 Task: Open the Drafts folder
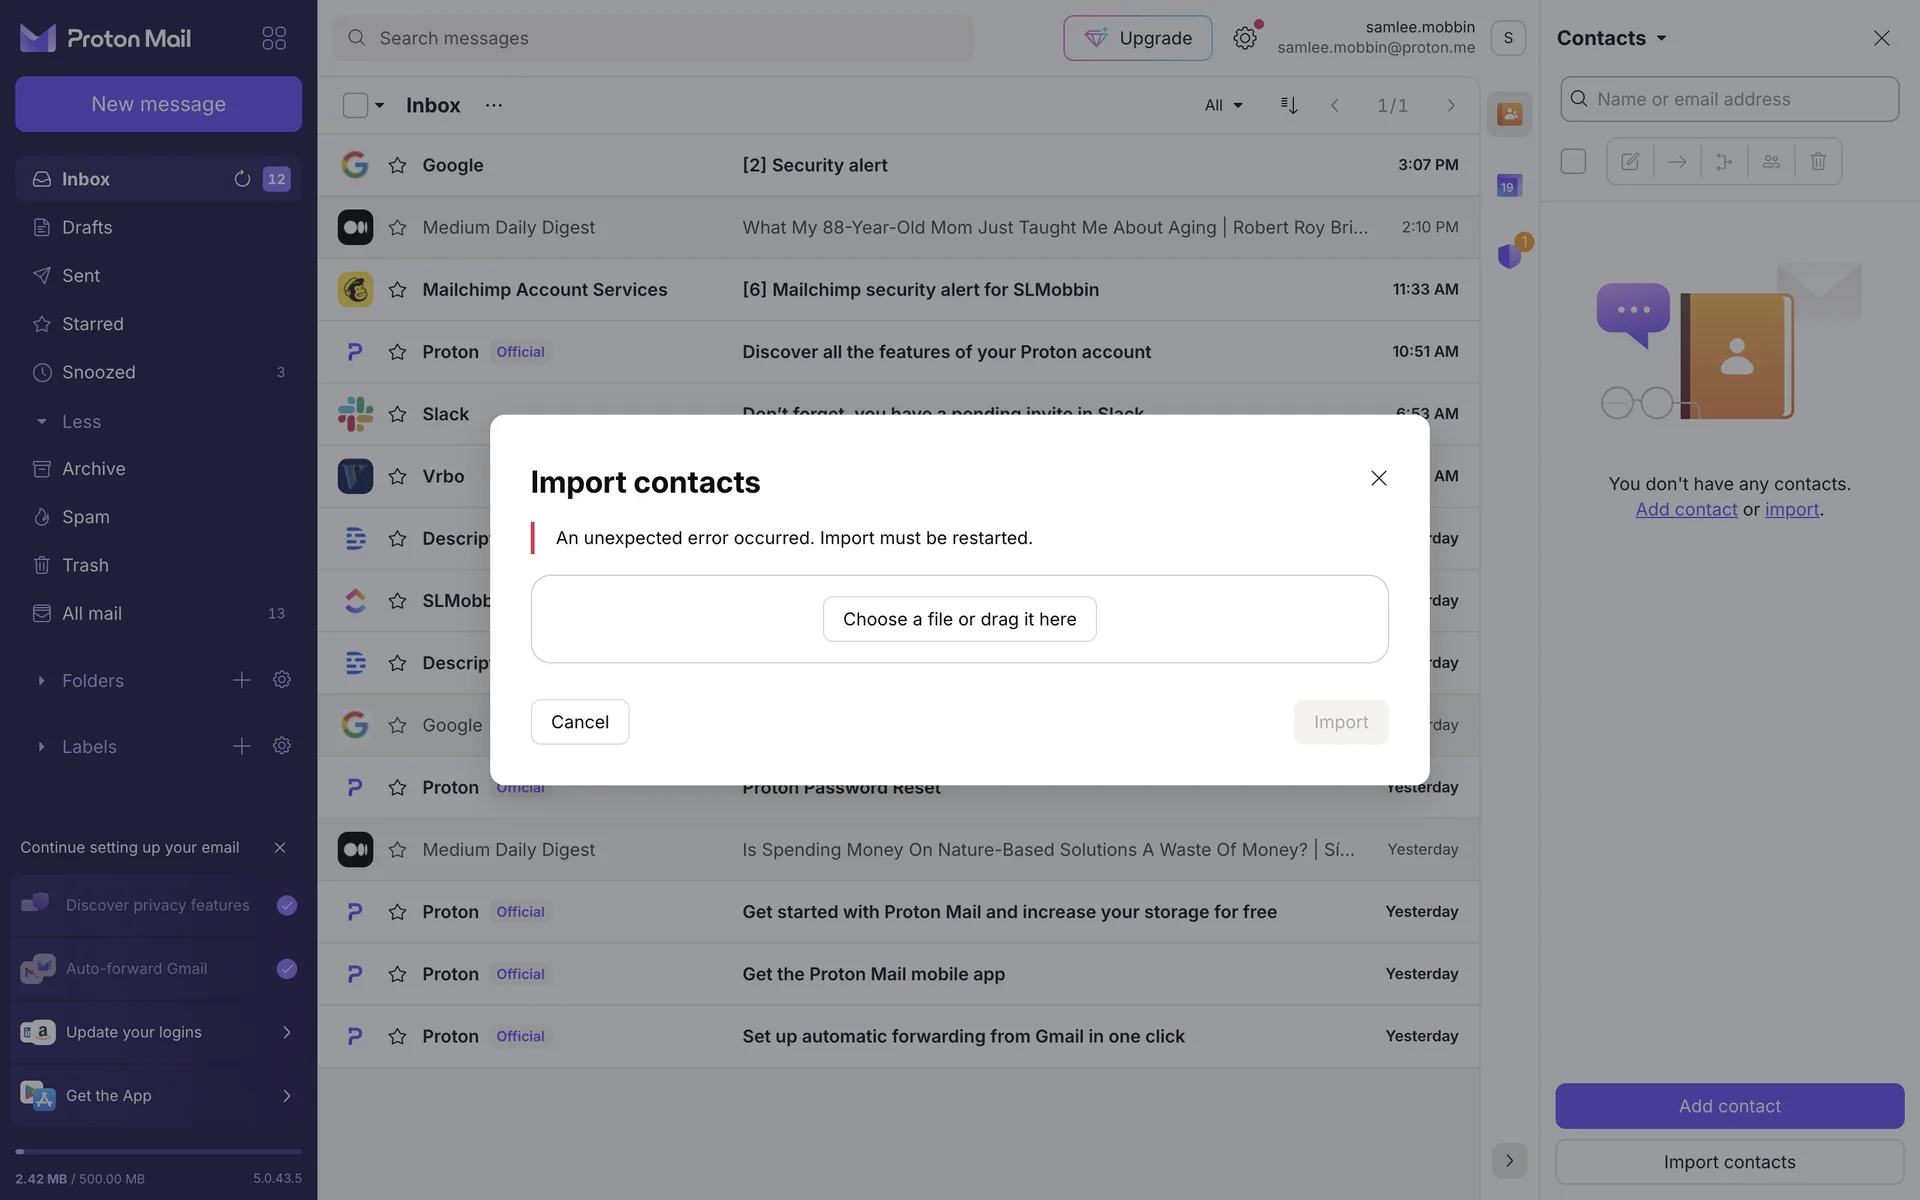[x=87, y=227]
